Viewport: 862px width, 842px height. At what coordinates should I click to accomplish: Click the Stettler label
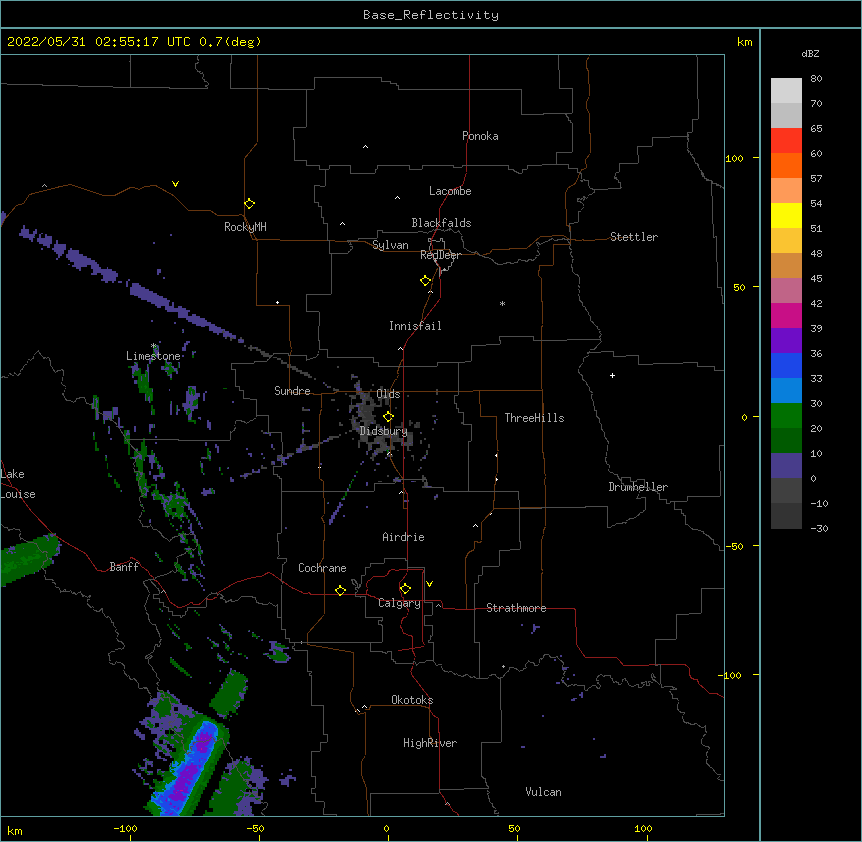(633, 237)
